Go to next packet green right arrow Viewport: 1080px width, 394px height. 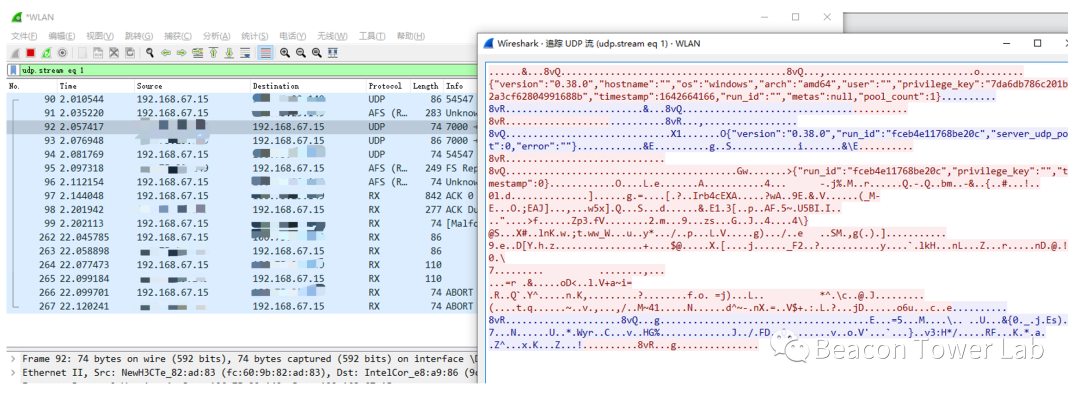point(182,53)
